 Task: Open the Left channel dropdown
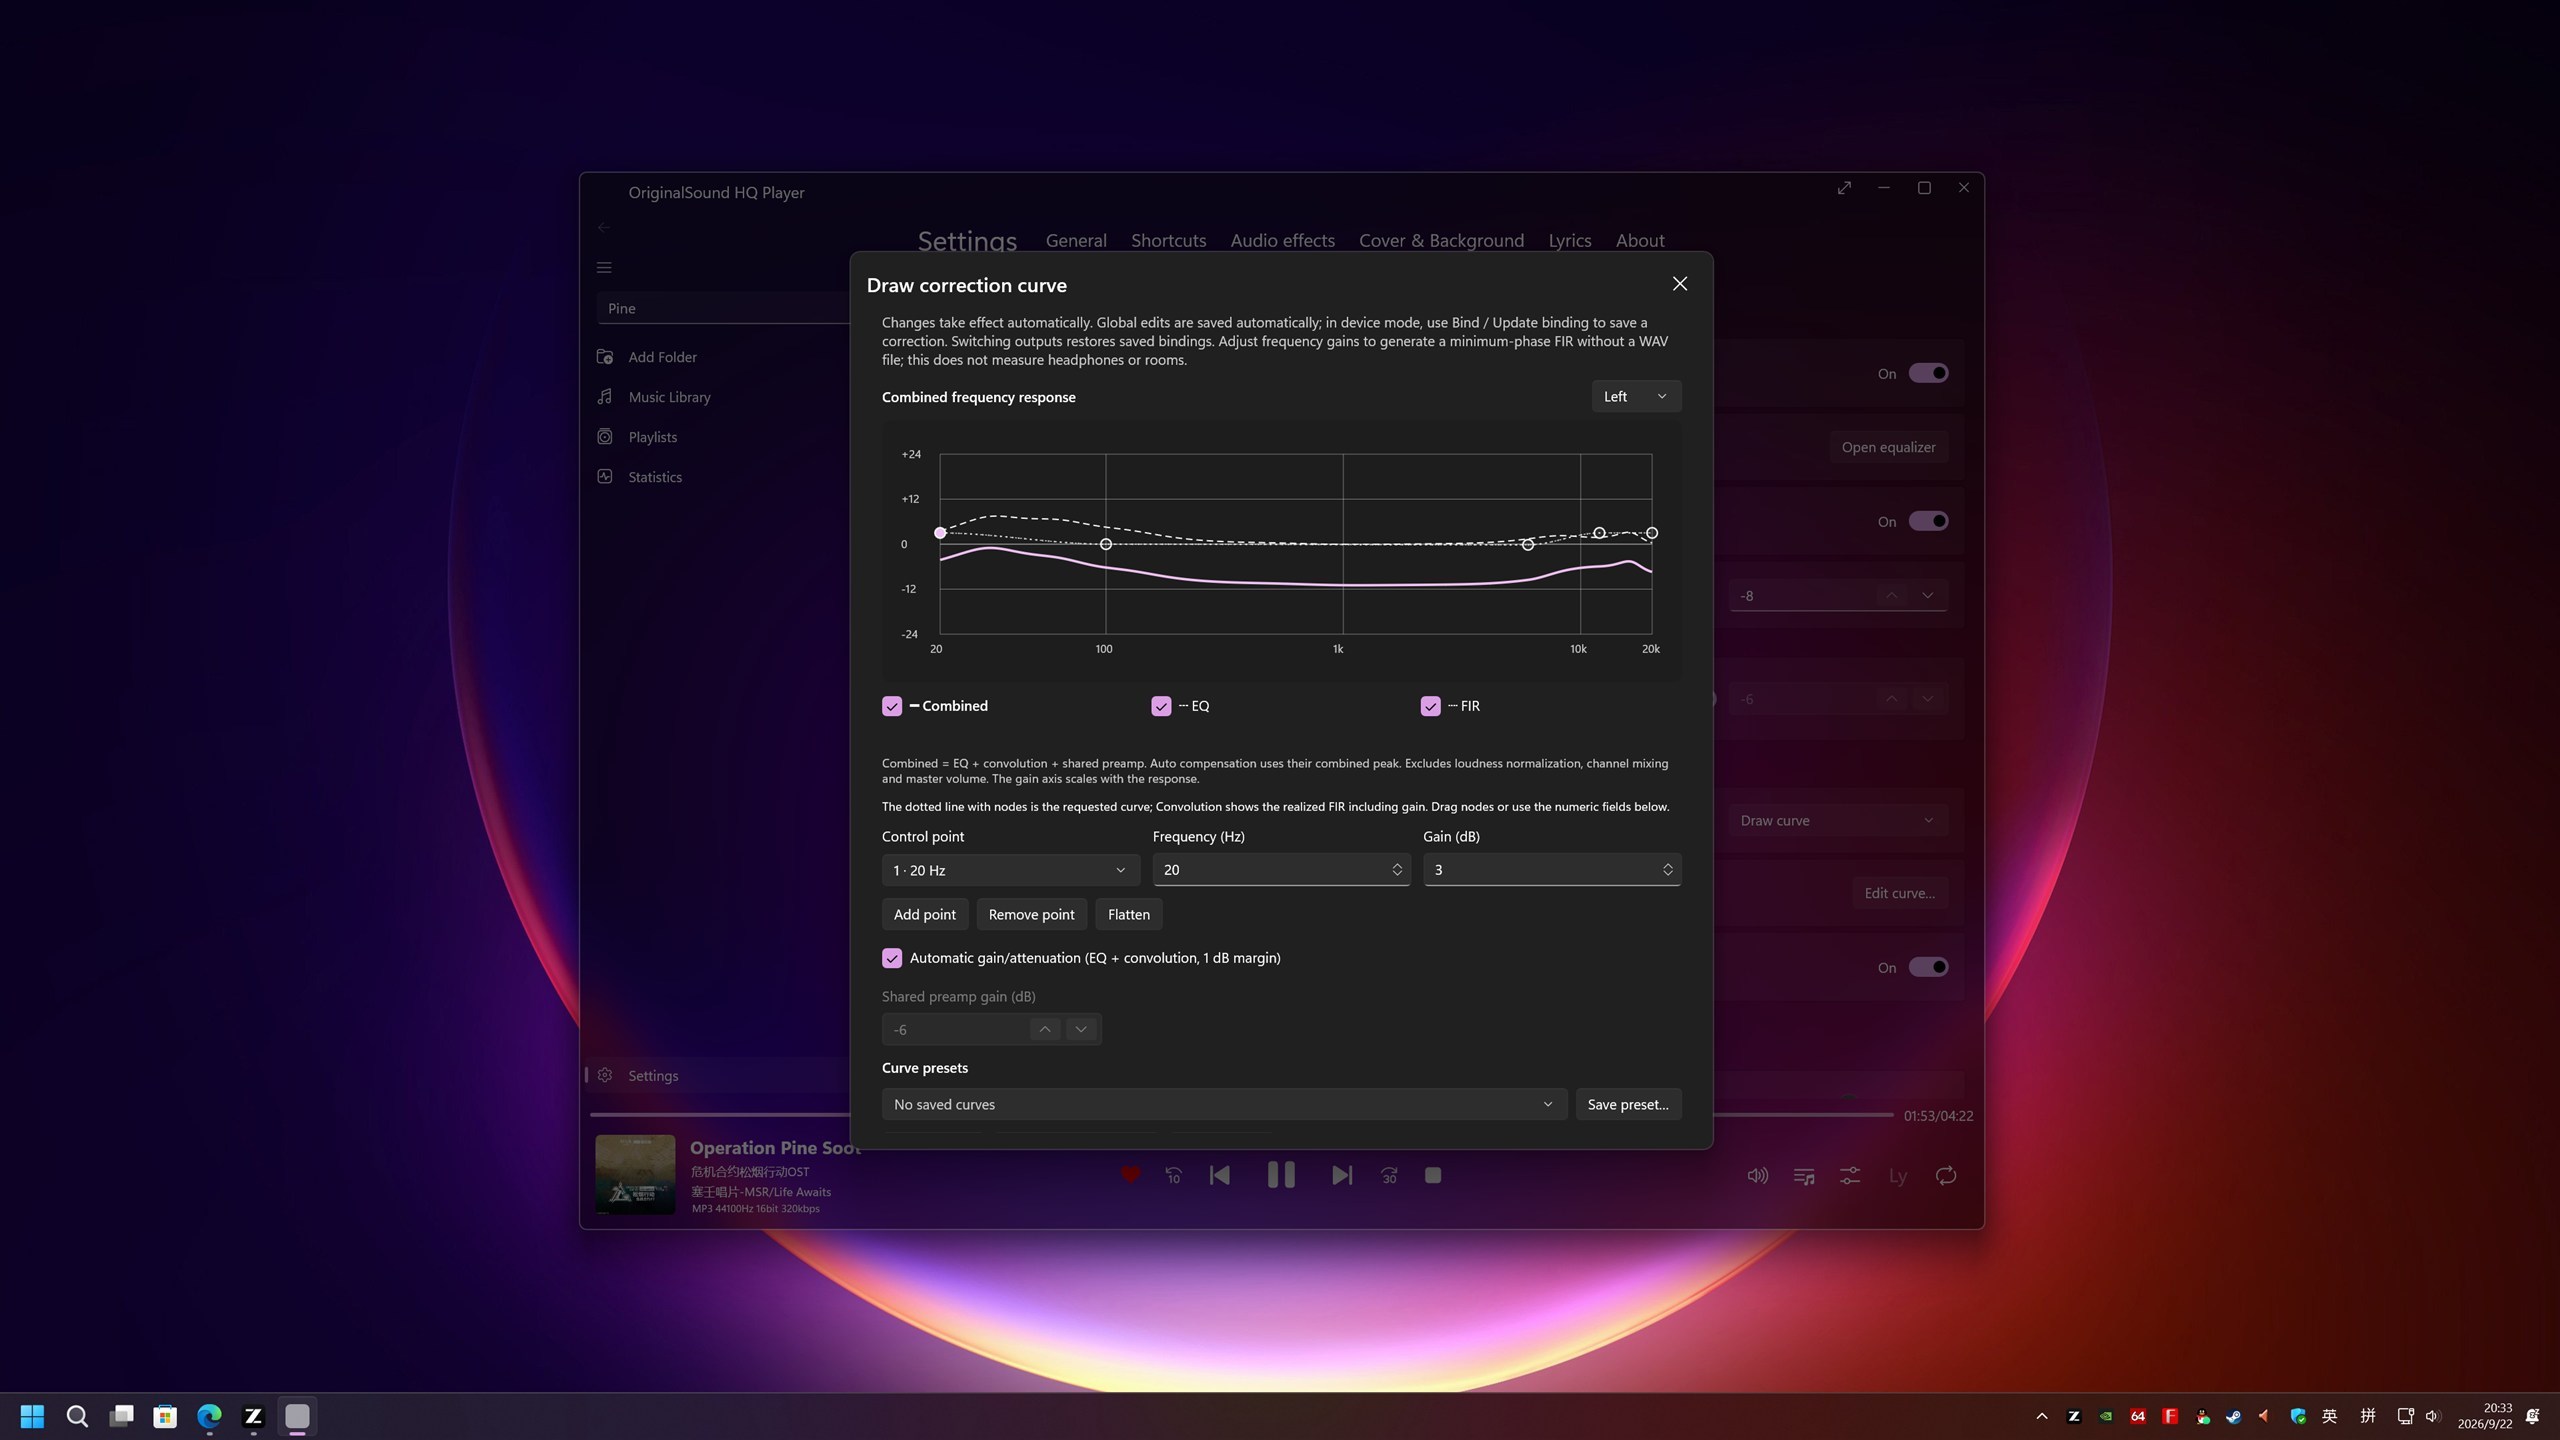tap(1636, 396)
